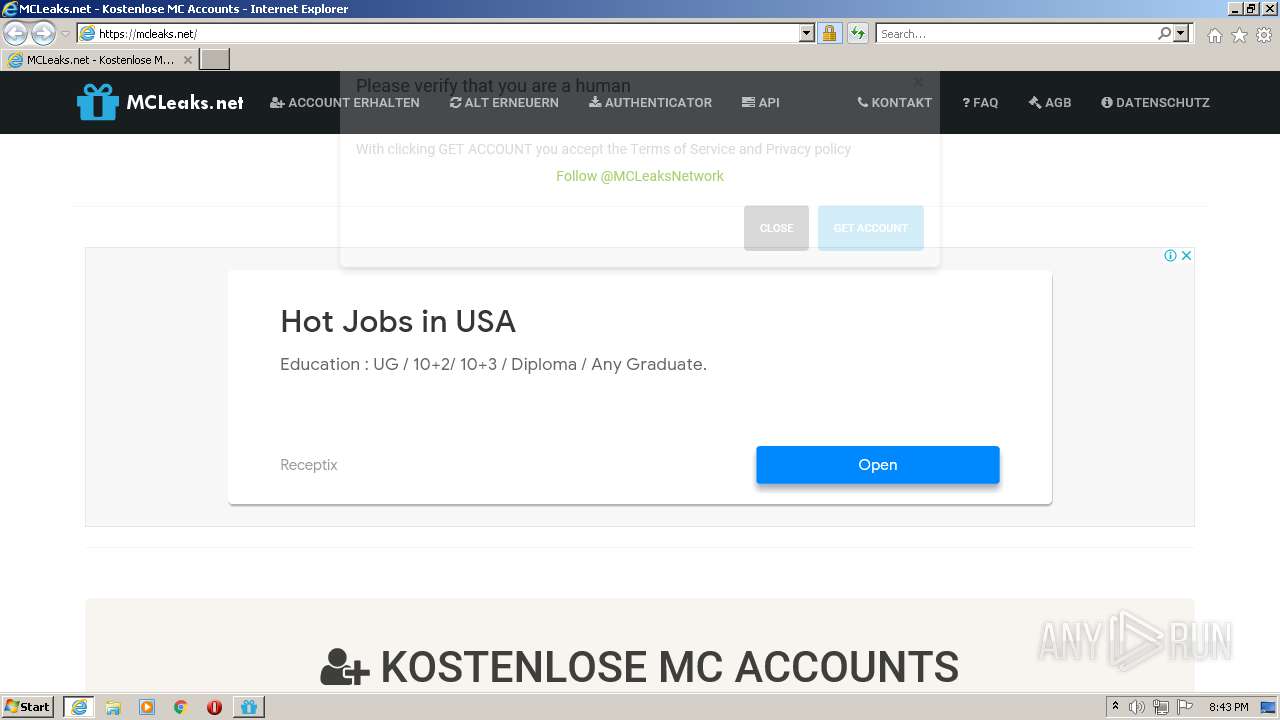The width and height of the screenshot is (1280, 720).
Task: Click the Receptix advertiser text
Action: (x=309, y=465)
